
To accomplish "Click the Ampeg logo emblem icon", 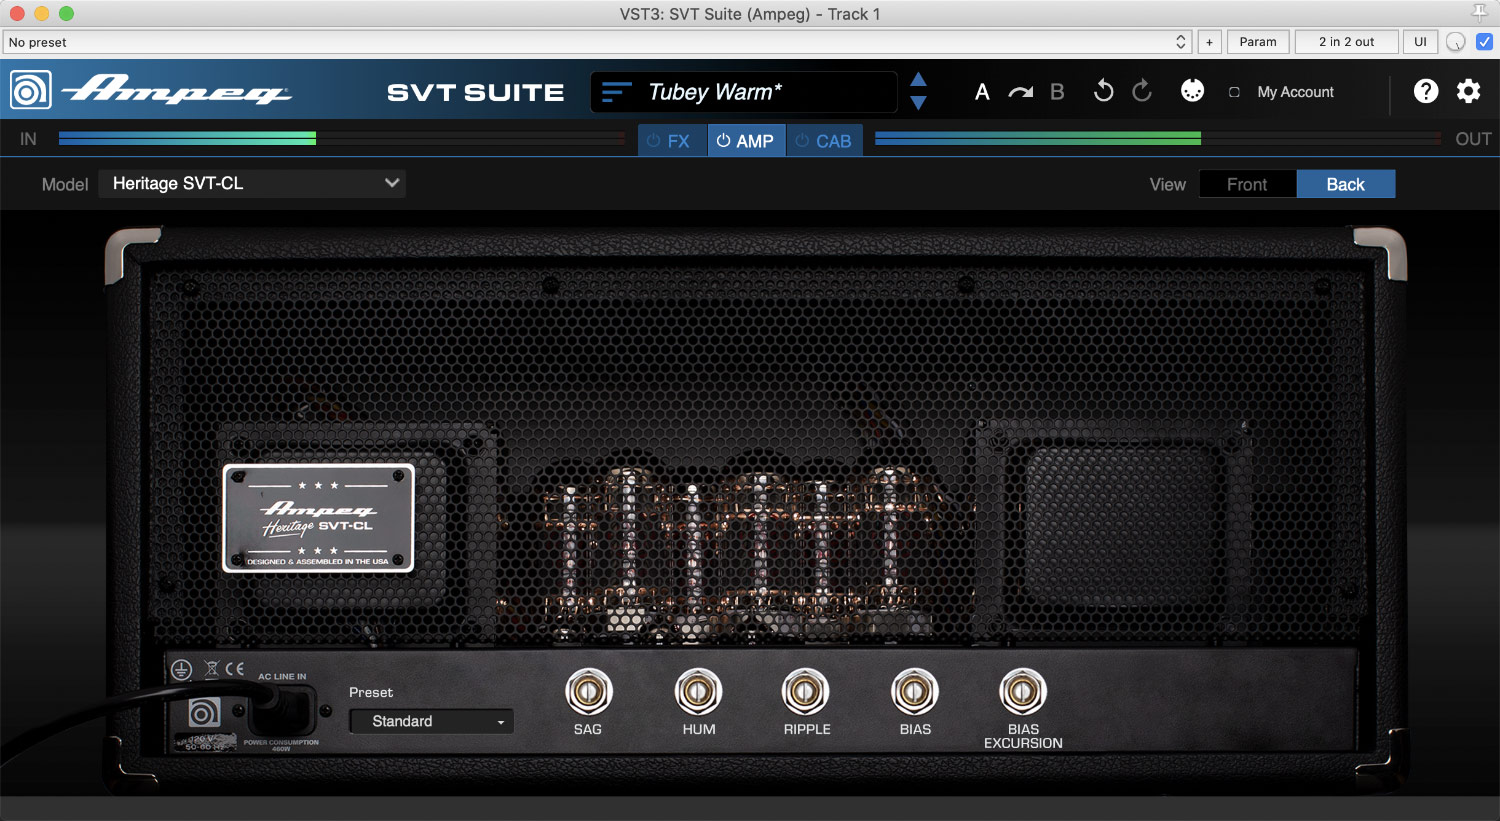I will (30, 90).
